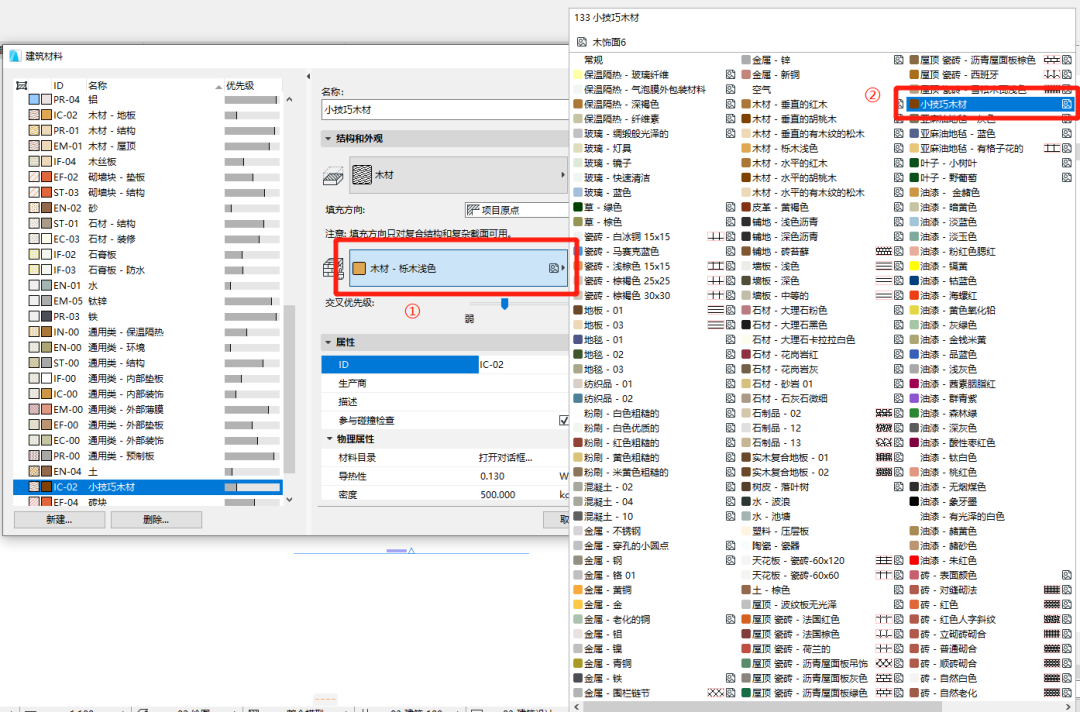
Task: Click the 木材 hatch pattern preview icon
Action: pyautogui.click(x=363, y=173)
